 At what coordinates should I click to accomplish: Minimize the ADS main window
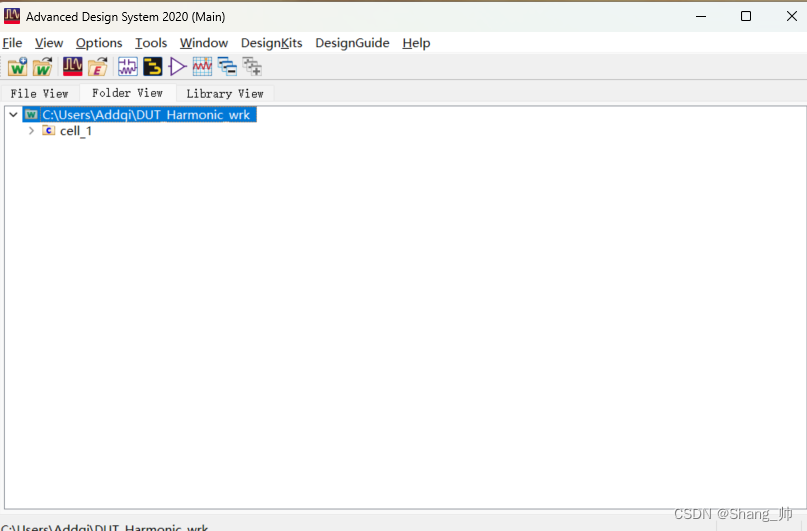pos(700,16)
